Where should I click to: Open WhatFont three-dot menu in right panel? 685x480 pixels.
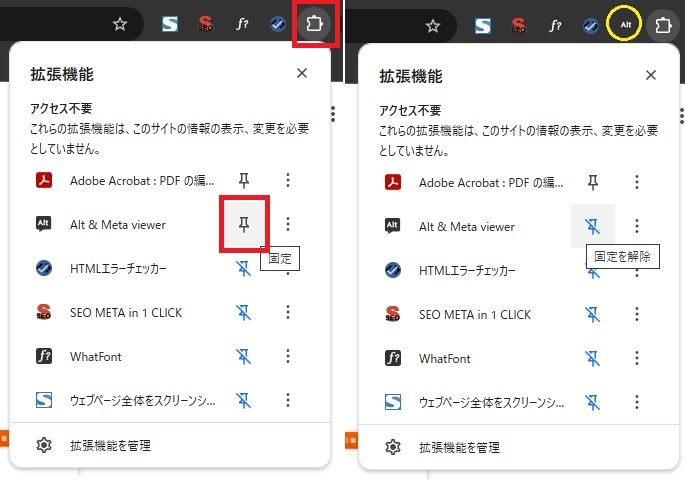click(637, 358)
